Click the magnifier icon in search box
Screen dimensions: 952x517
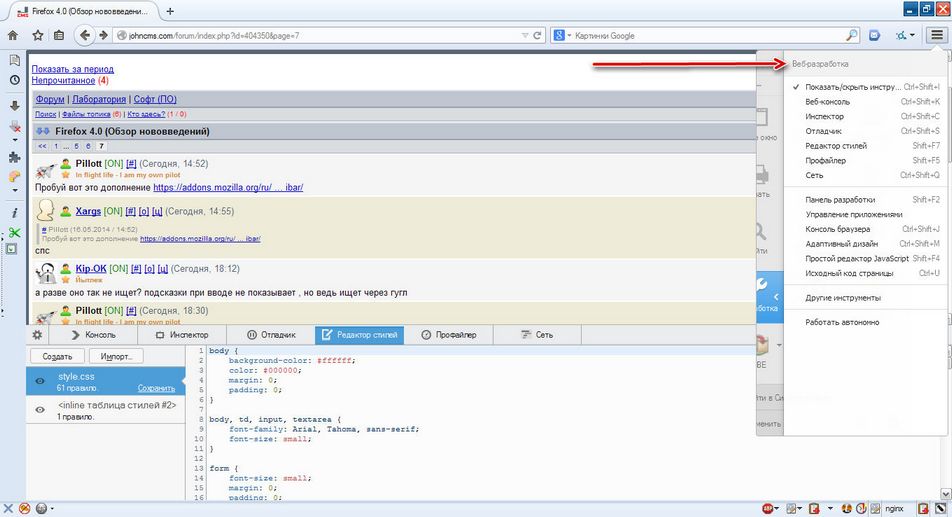pos(851,35)
